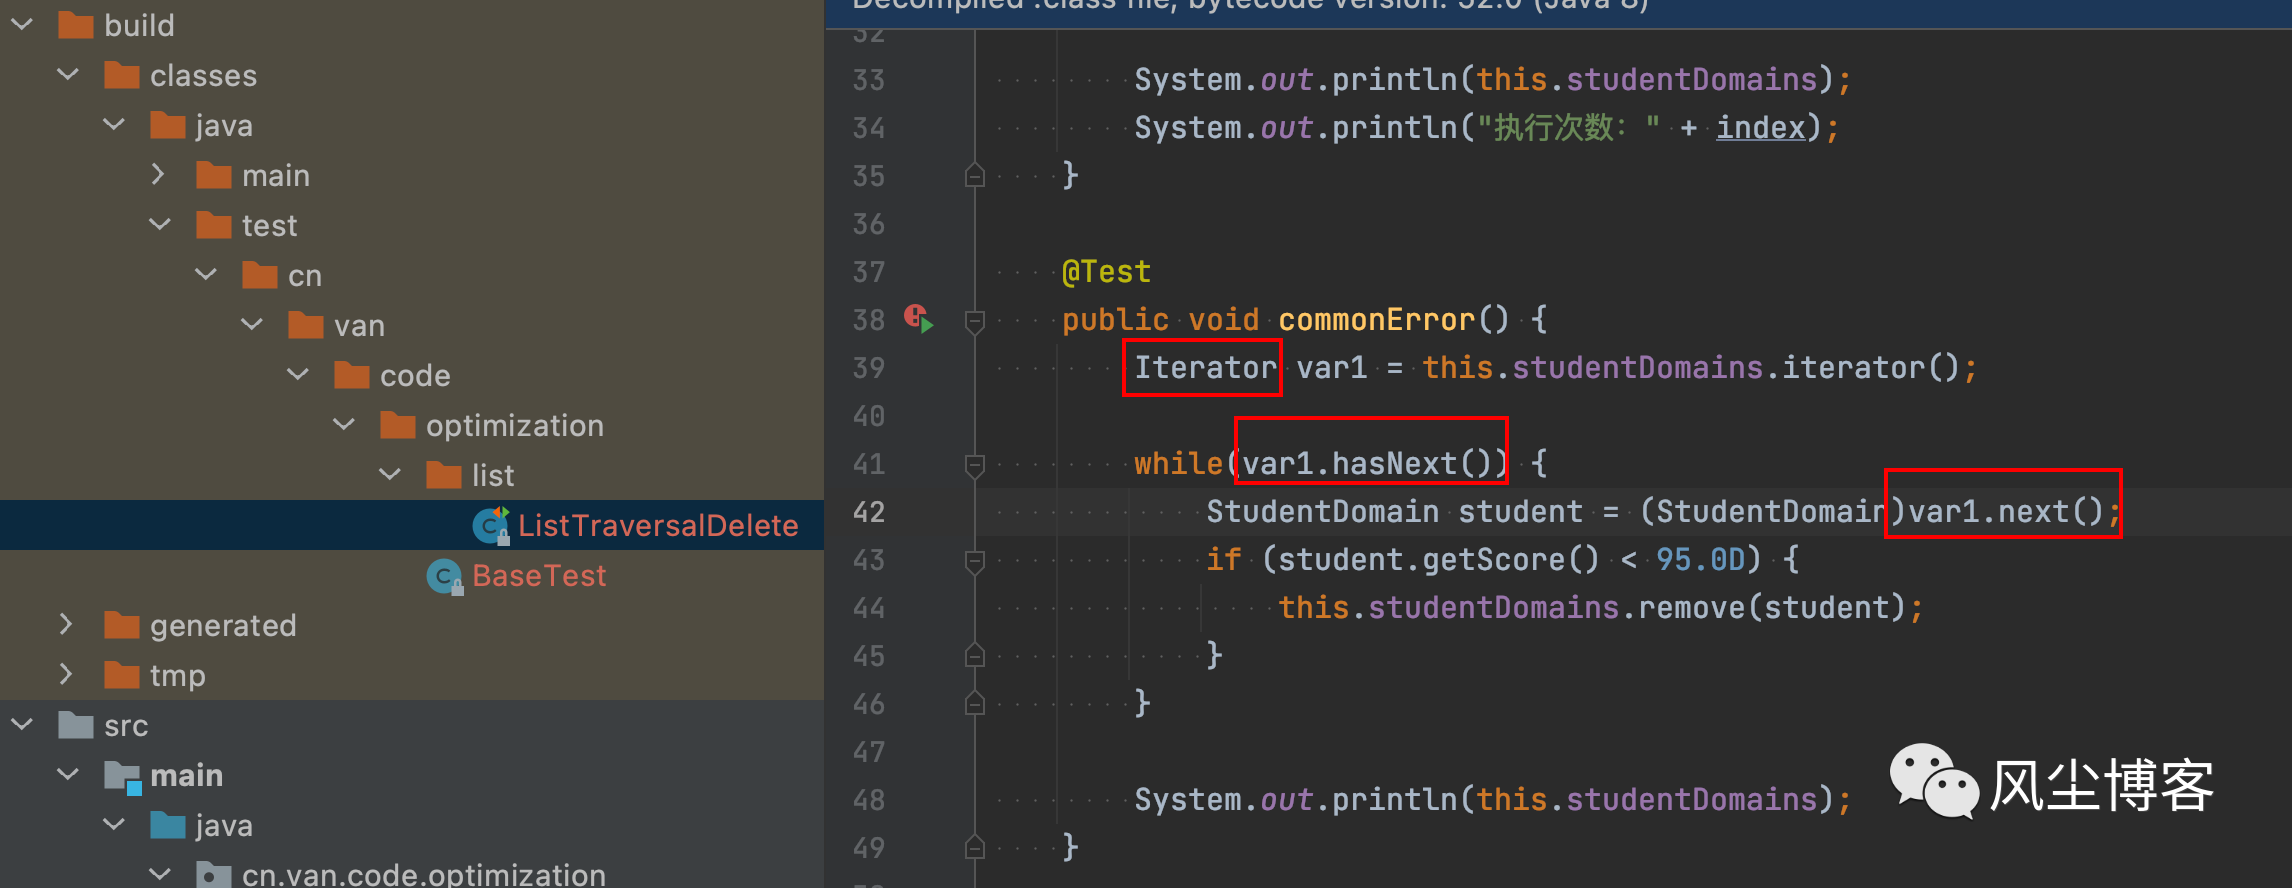2292x888 pixels.
Task: Click the underlined index variable
Action: pos(1761,128)
